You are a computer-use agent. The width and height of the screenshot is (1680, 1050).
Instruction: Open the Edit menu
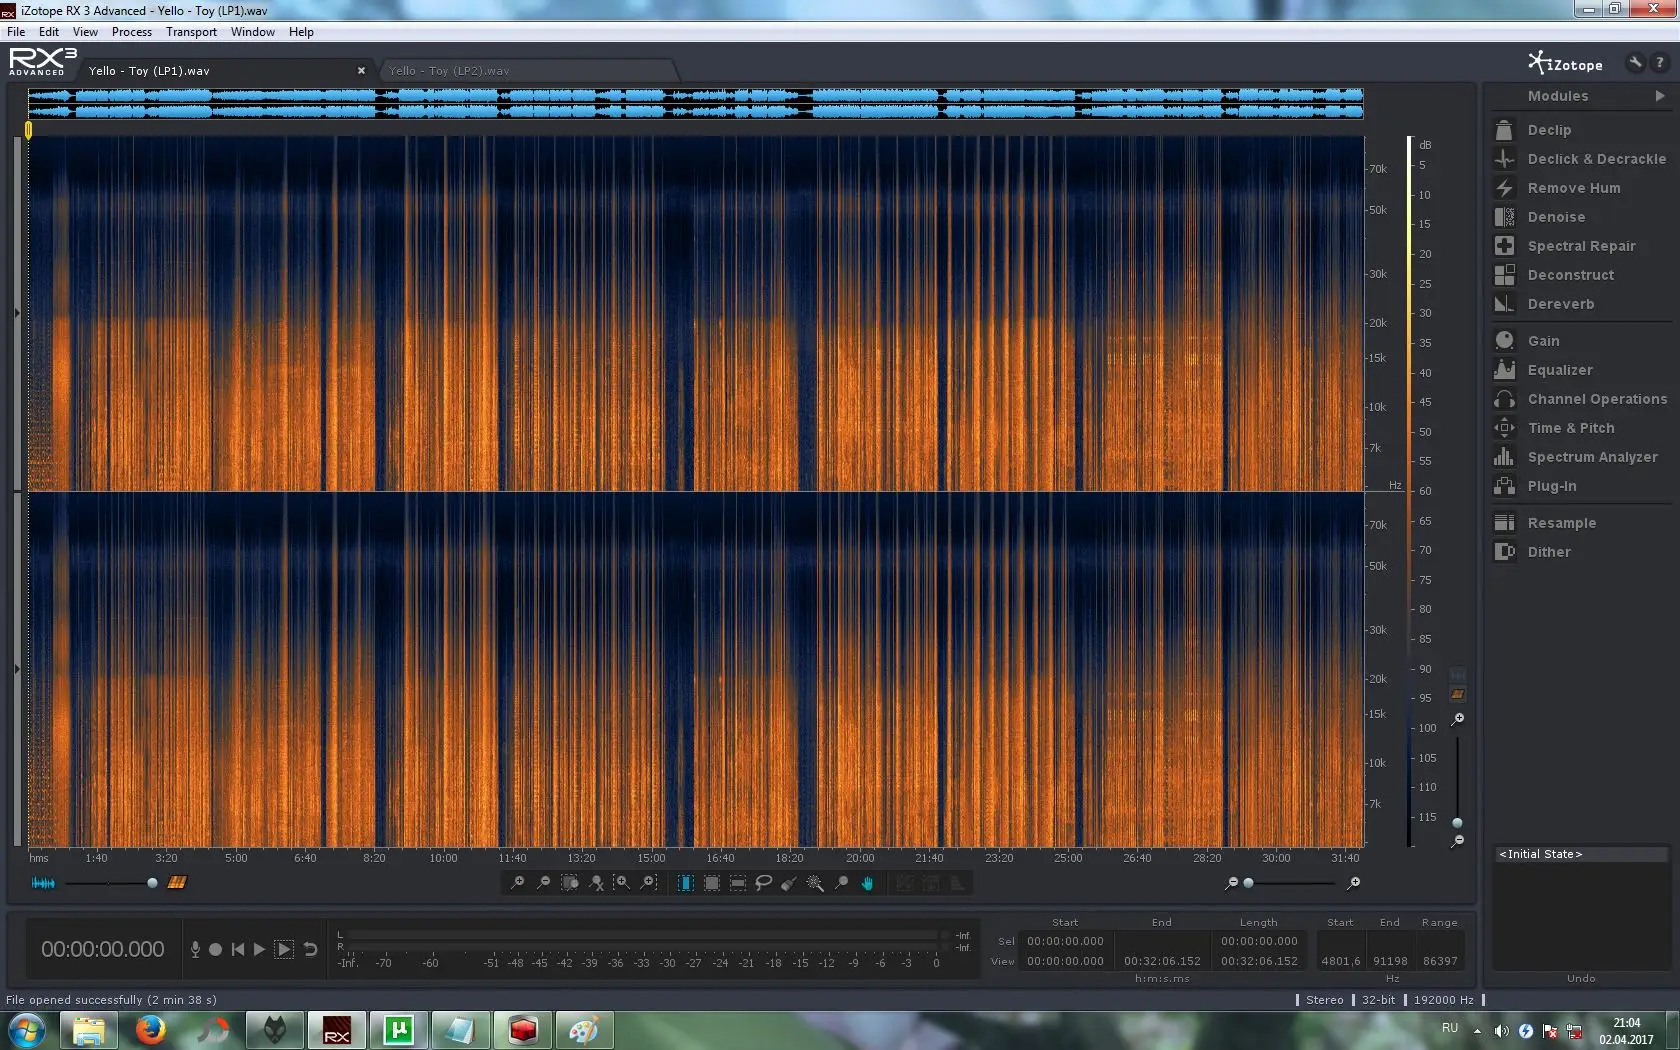pos(49,32)
